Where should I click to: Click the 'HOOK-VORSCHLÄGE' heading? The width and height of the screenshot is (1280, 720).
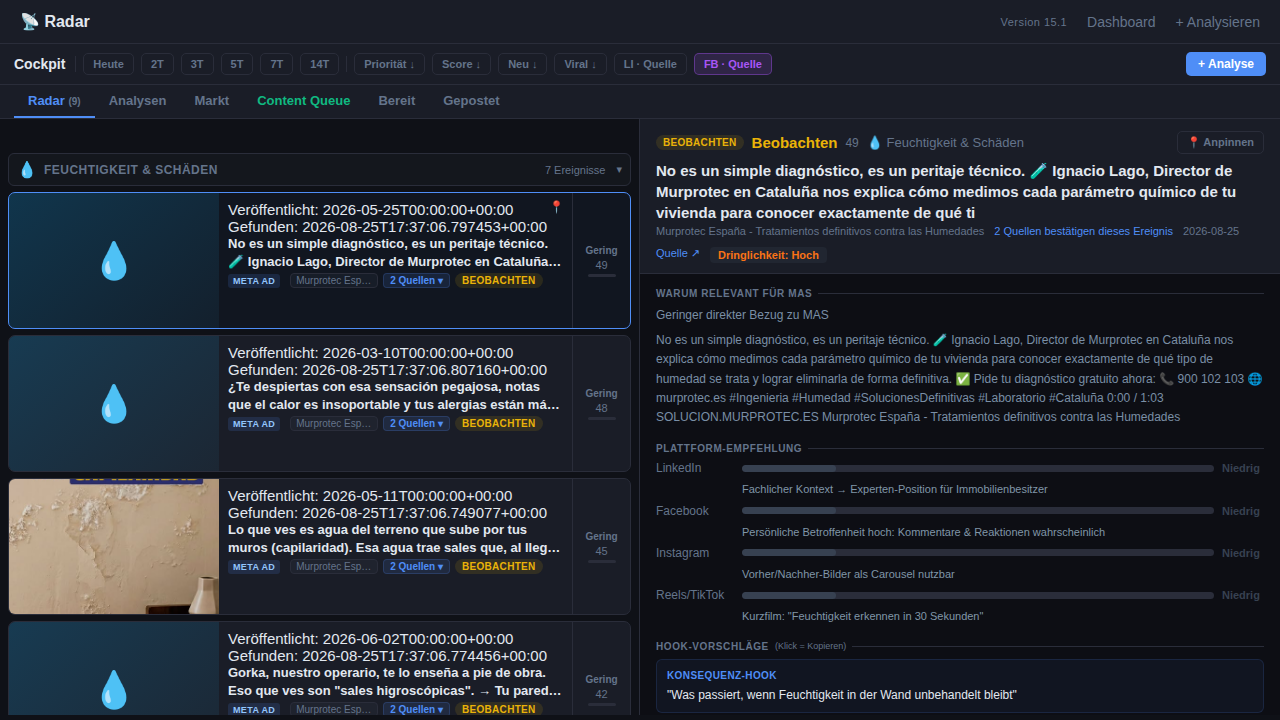pos(712,646)
